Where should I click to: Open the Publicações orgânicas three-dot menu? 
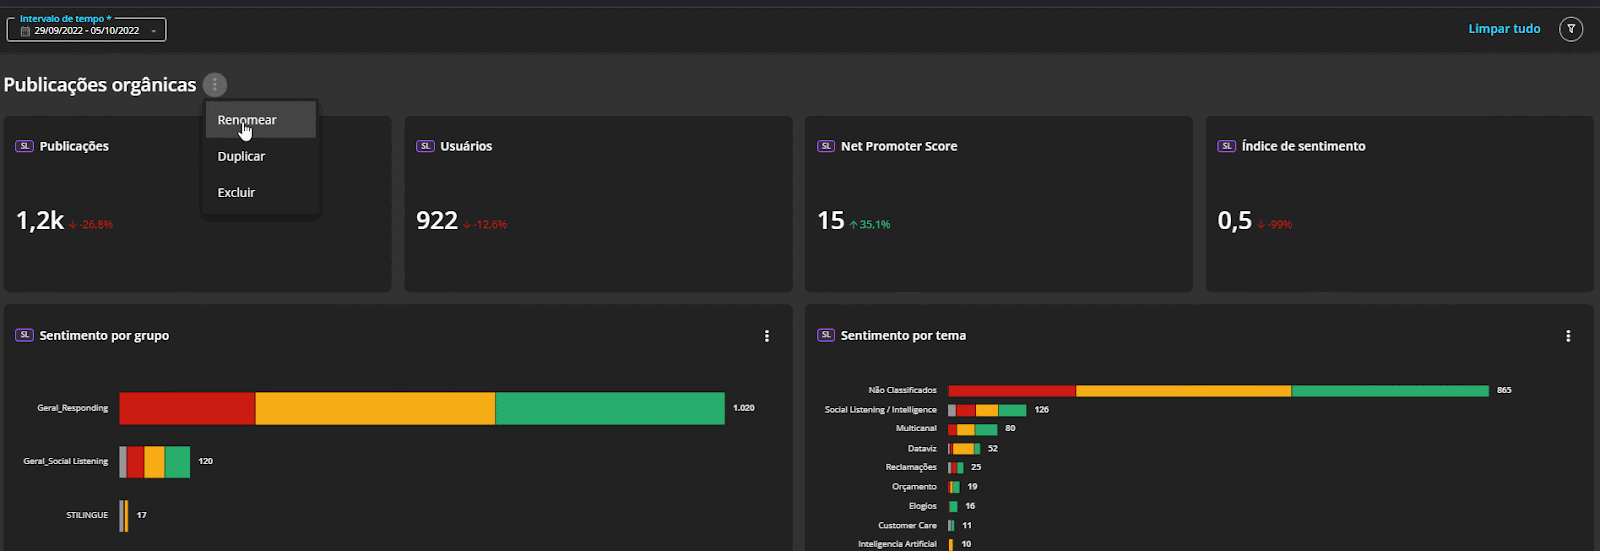click(x=214, y=85)
